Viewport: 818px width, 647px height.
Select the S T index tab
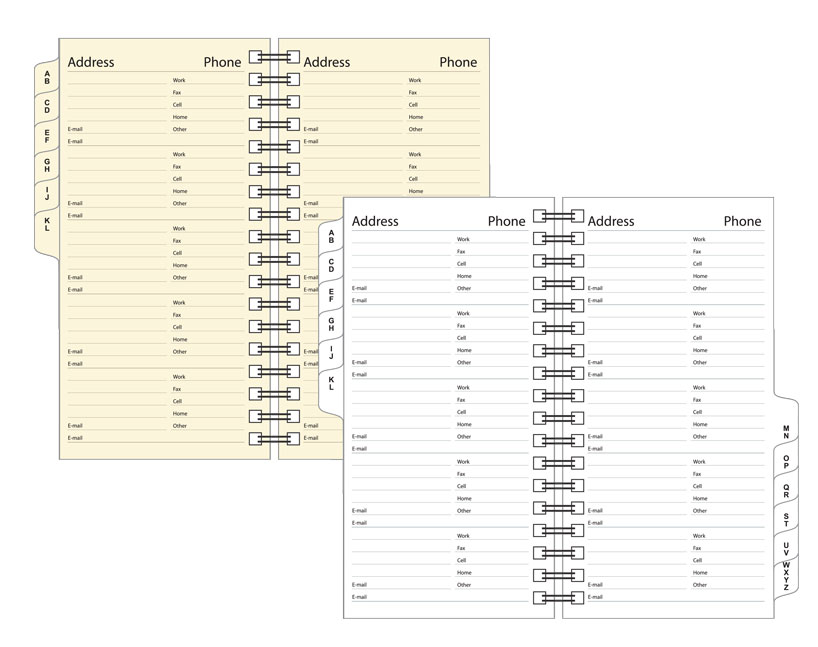[786, 519]
